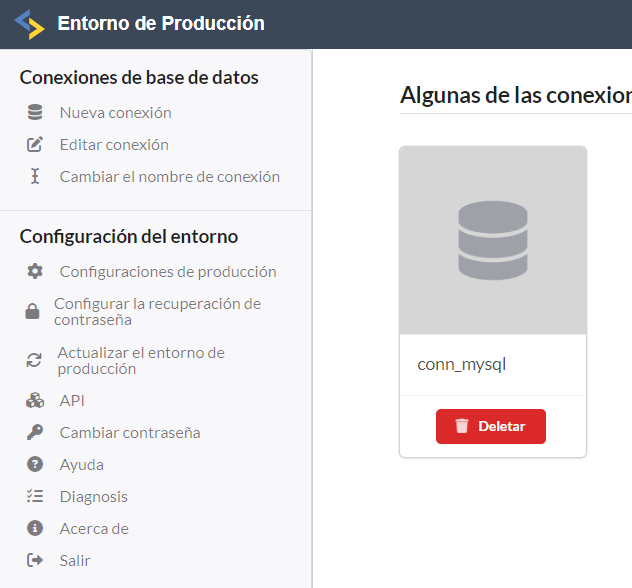Click the padlock icon for password recovery
Viewport: 632px width, 588px height.
(32, 312)
